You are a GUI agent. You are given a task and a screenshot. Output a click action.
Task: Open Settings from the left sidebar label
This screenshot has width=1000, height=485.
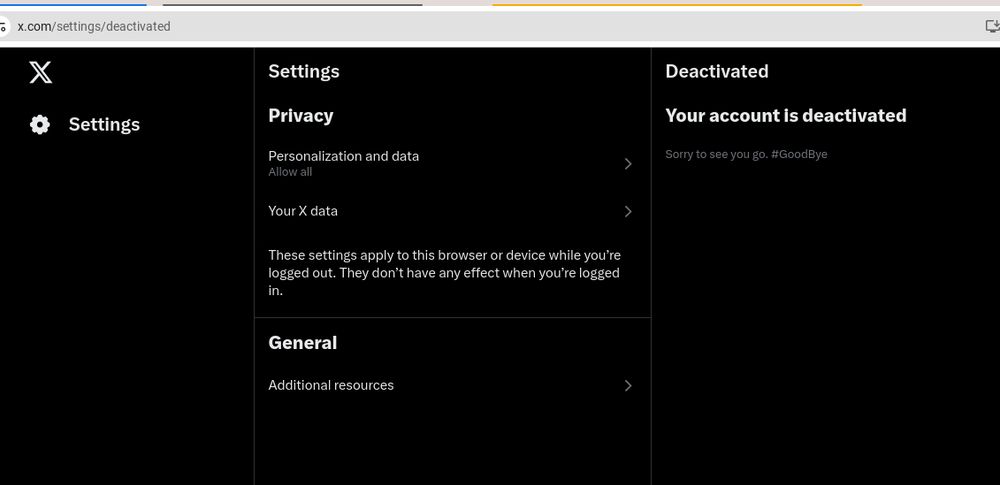104,124
